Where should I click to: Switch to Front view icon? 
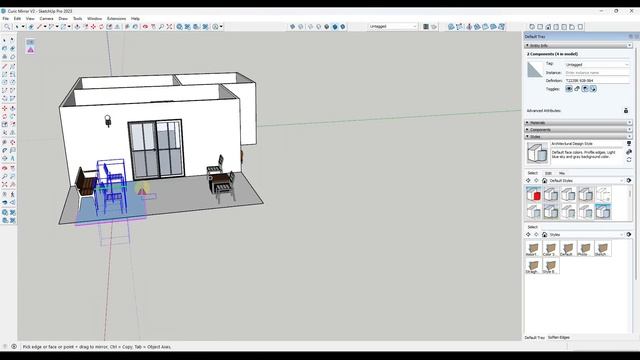click(x=548, y=27)
